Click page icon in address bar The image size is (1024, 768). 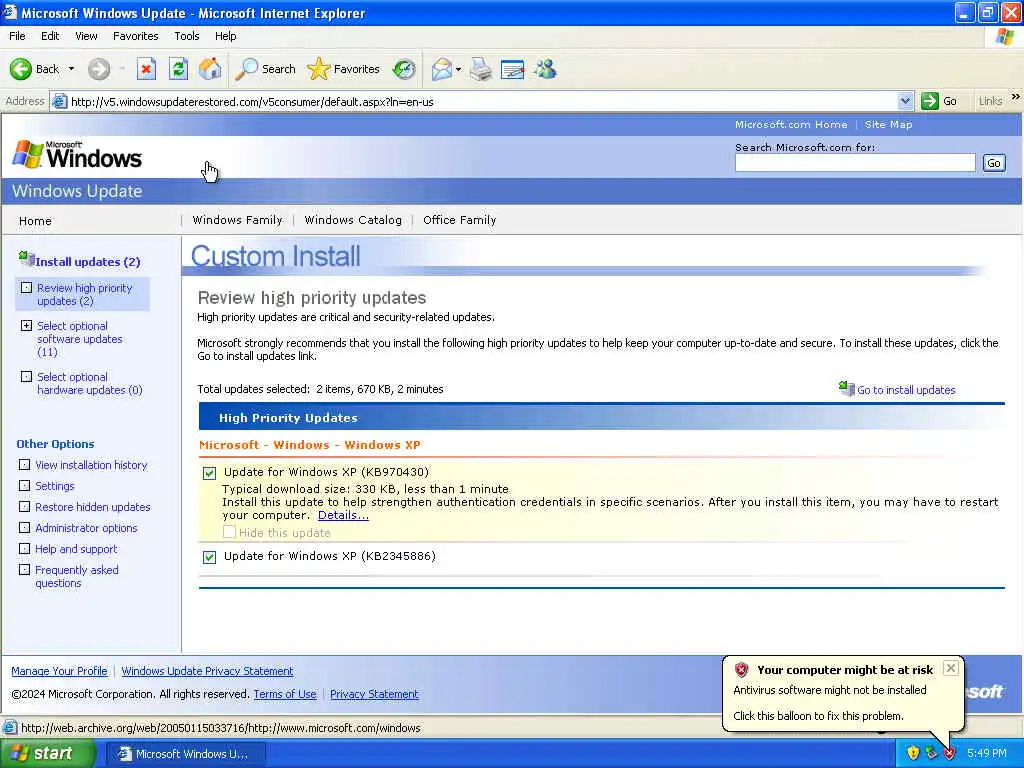pos(59,101)
